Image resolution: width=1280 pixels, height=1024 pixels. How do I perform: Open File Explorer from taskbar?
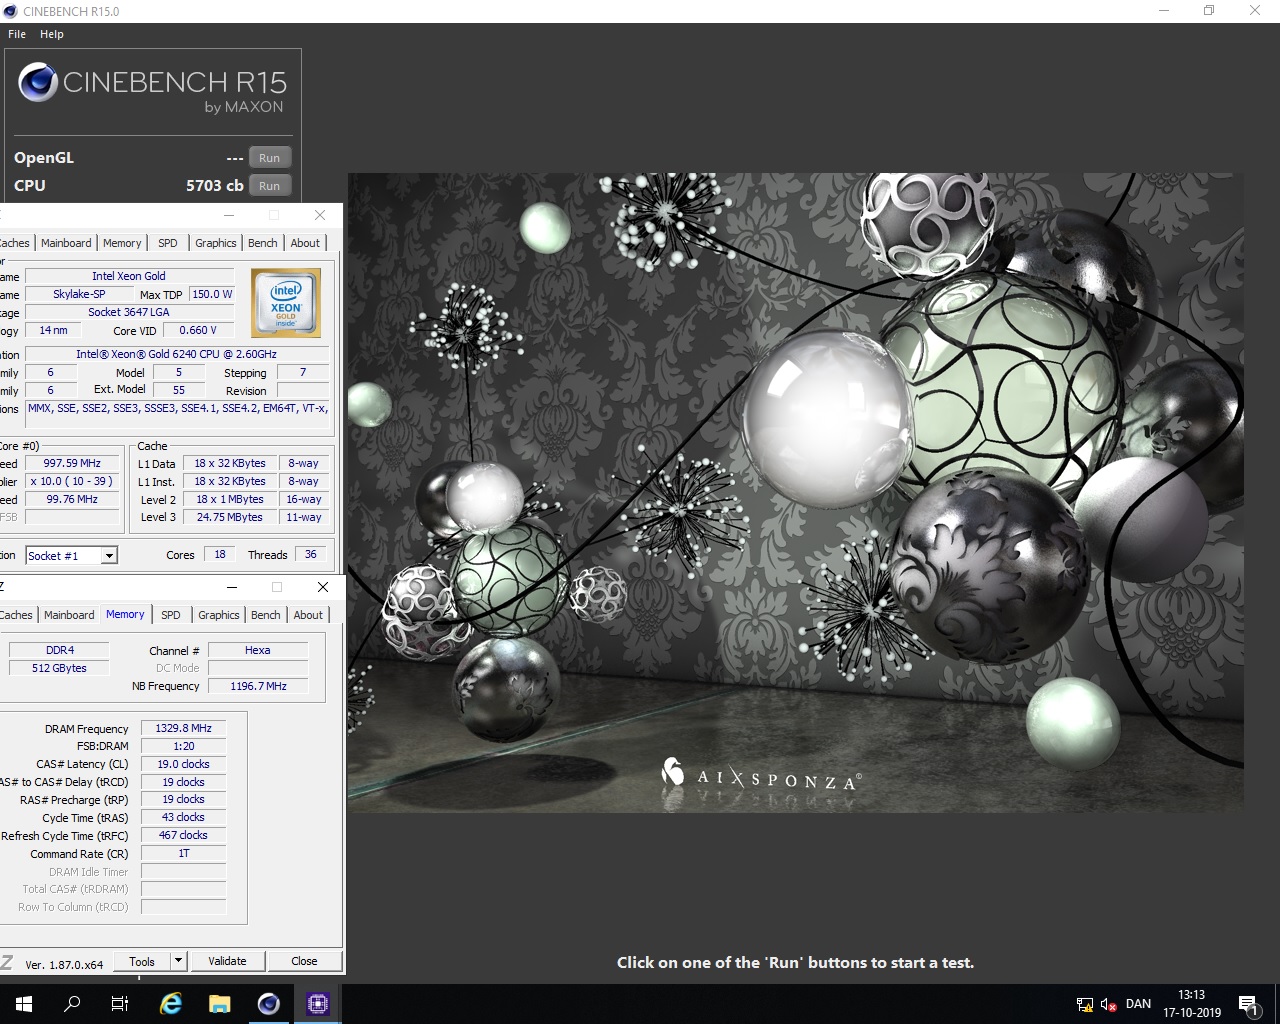[x=220, y=1004]
